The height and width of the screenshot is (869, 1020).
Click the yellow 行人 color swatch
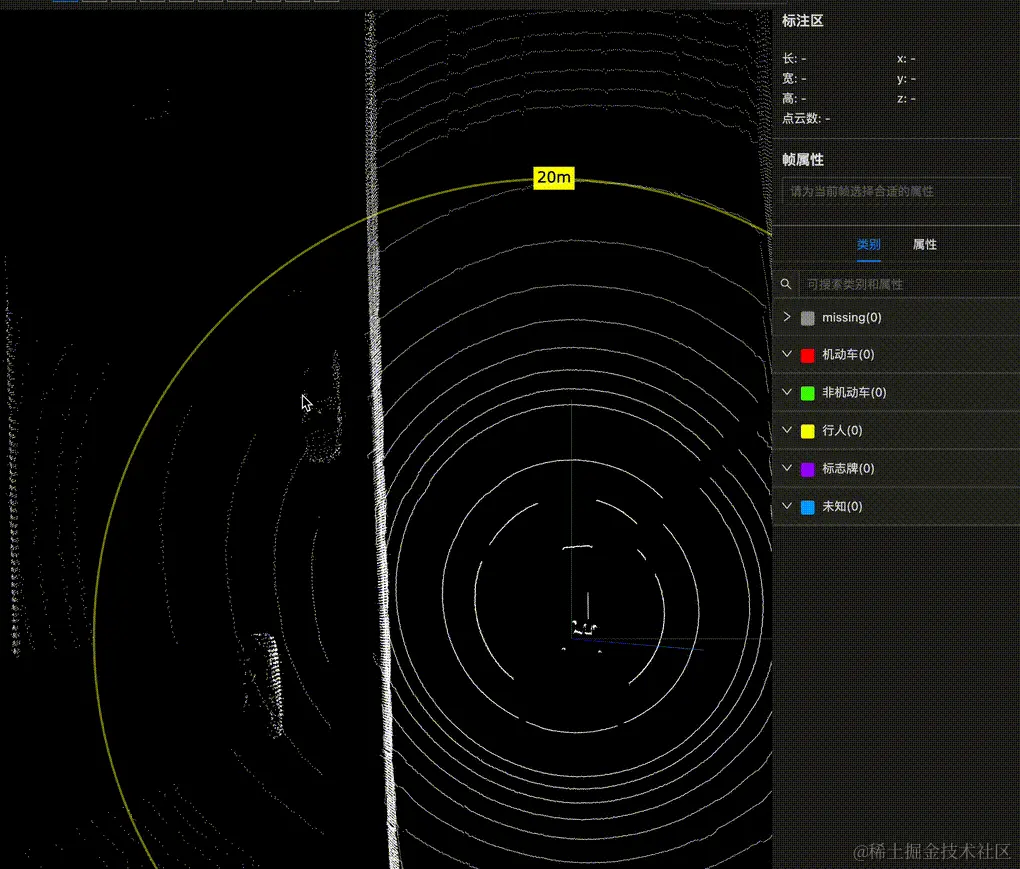coord(807,431)
